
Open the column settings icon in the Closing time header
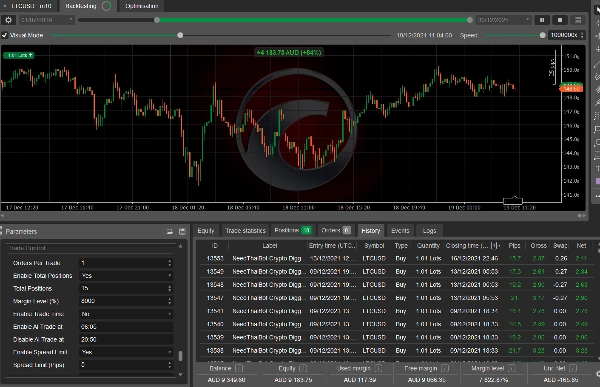[494, 245]
